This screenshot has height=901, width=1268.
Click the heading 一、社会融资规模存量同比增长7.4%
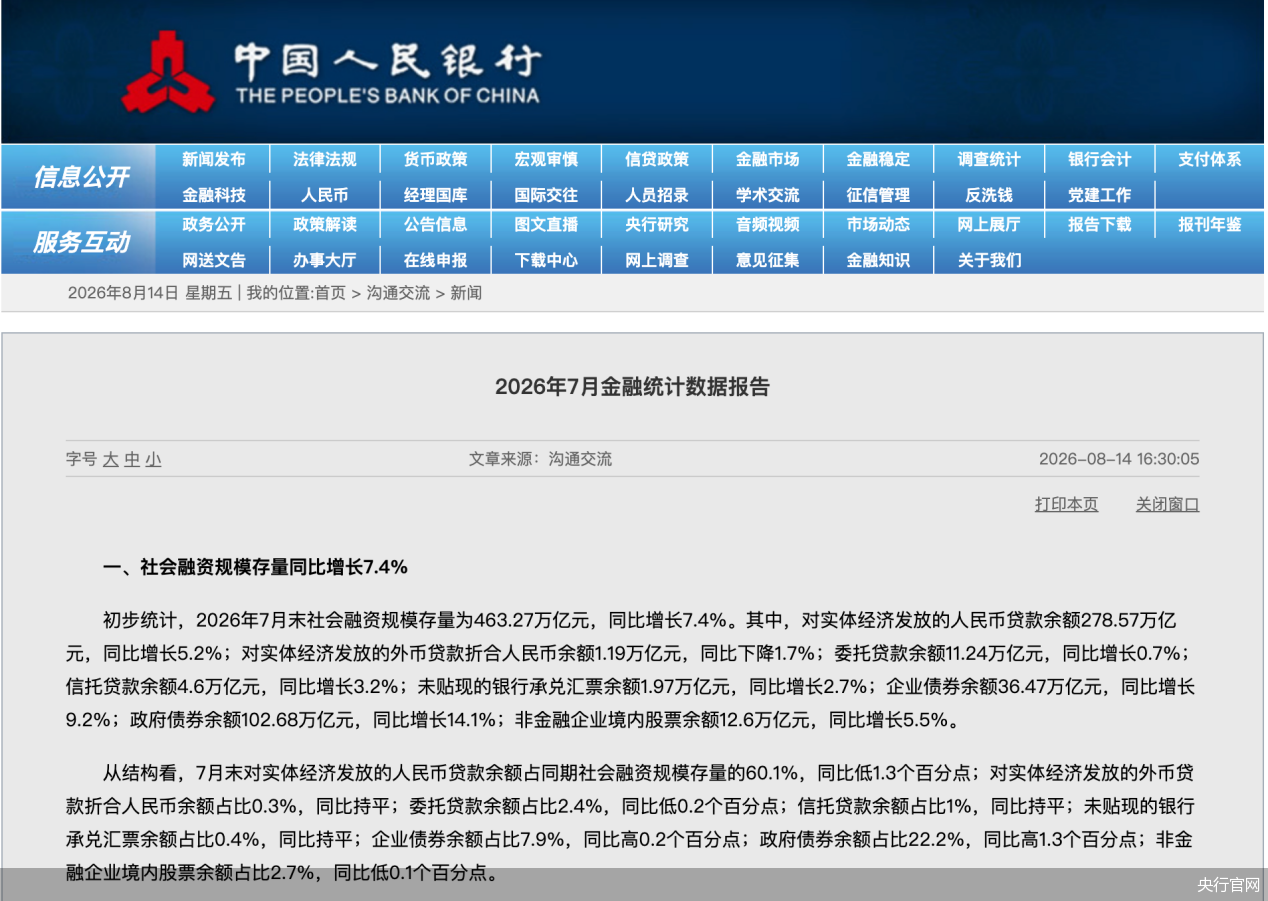click(x=255, y=567)
